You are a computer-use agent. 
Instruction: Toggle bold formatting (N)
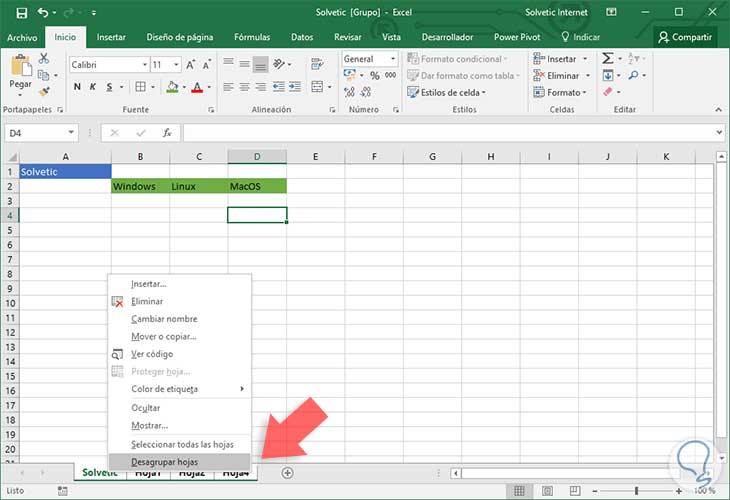tap(77, 87)
